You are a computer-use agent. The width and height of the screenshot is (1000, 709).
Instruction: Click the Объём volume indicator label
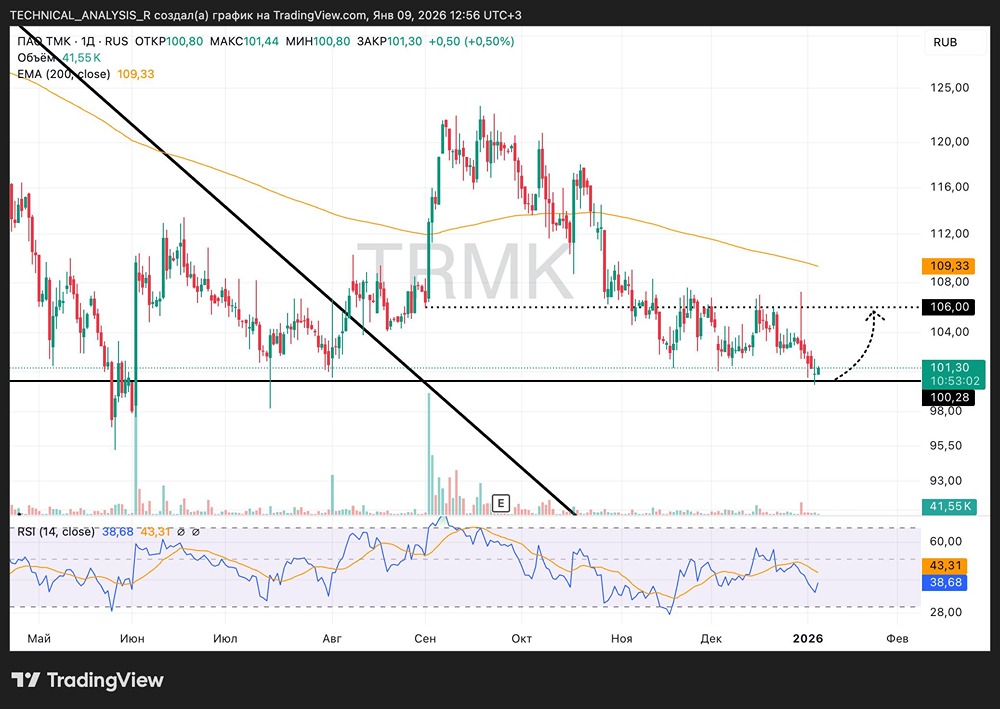[37, 58]
